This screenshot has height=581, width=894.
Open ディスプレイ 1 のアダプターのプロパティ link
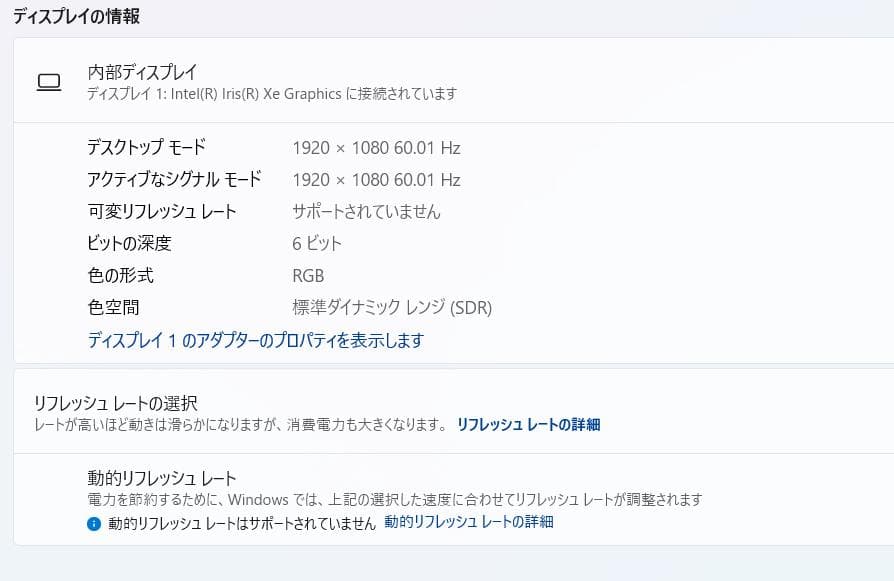256,341
